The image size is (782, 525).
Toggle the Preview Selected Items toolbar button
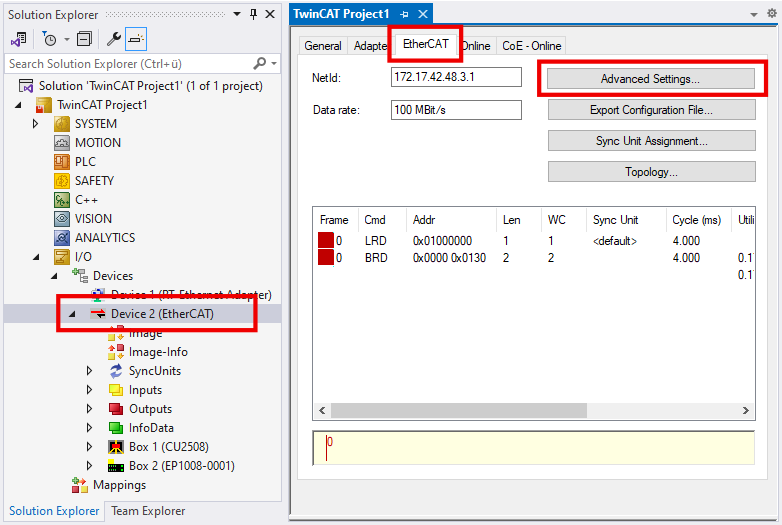pos(137,39)
